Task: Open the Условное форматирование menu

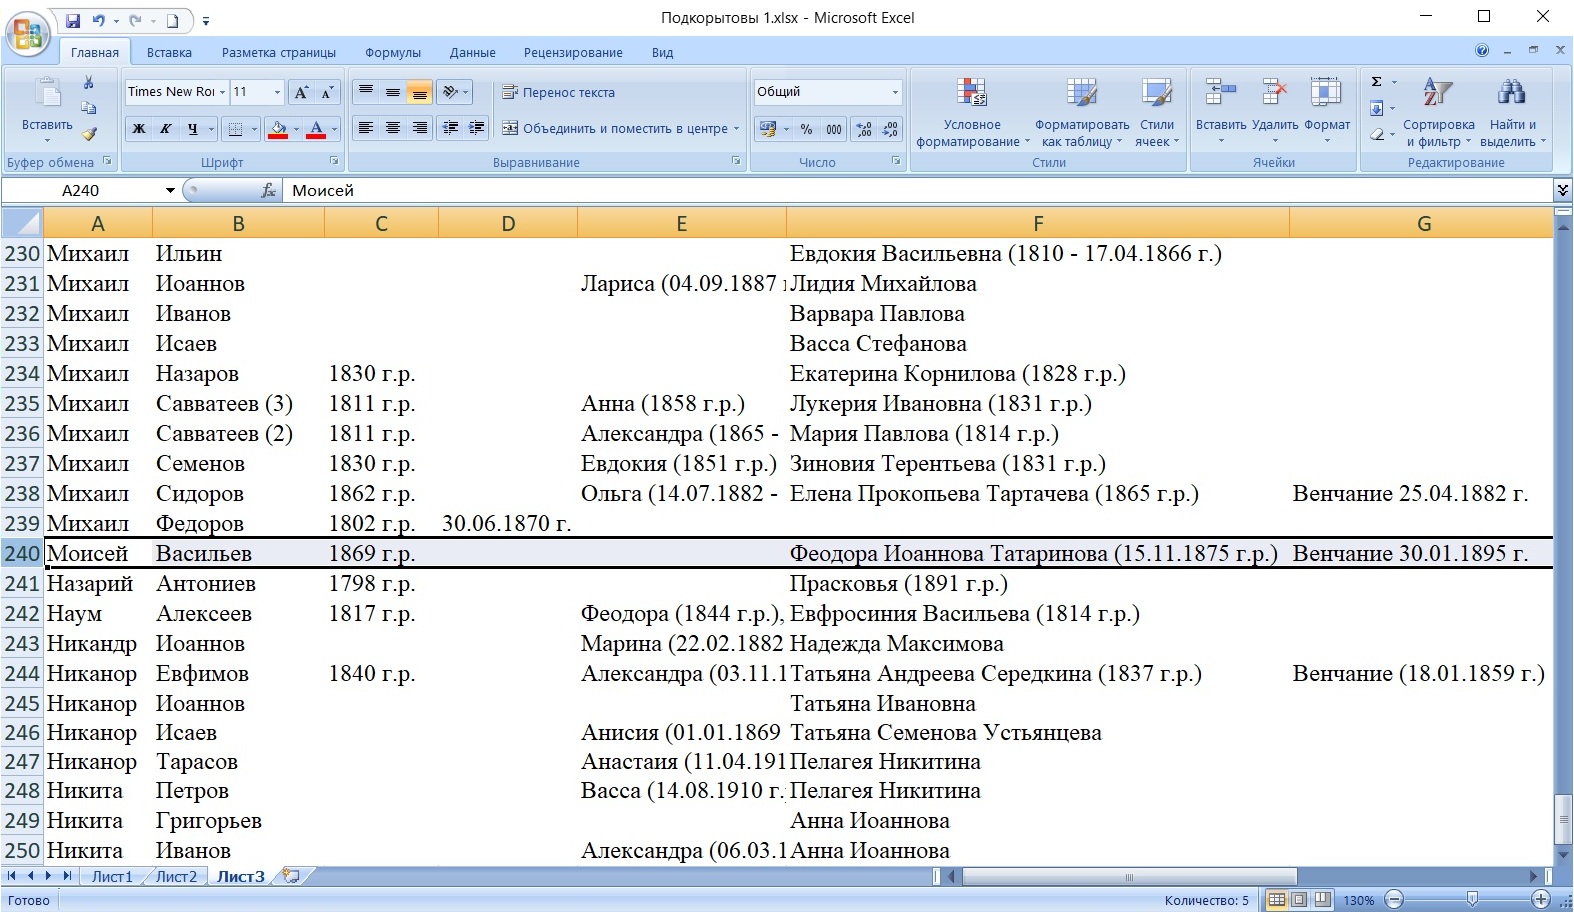Action: pos(972,112)
